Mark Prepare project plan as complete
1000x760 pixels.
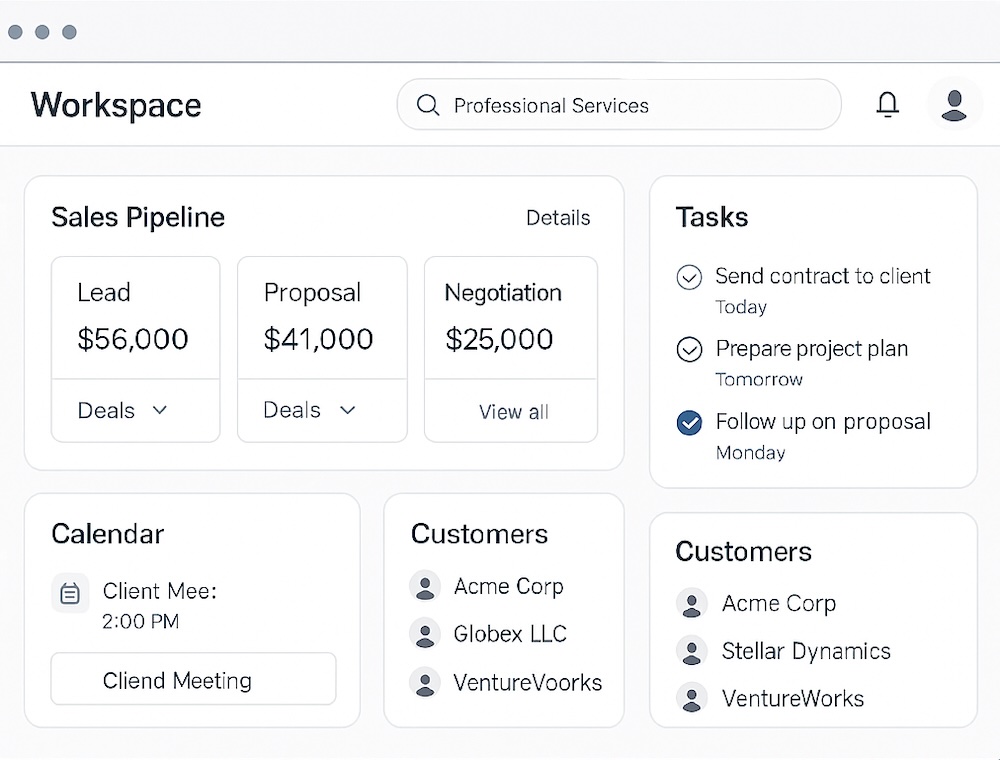point(689,349)
